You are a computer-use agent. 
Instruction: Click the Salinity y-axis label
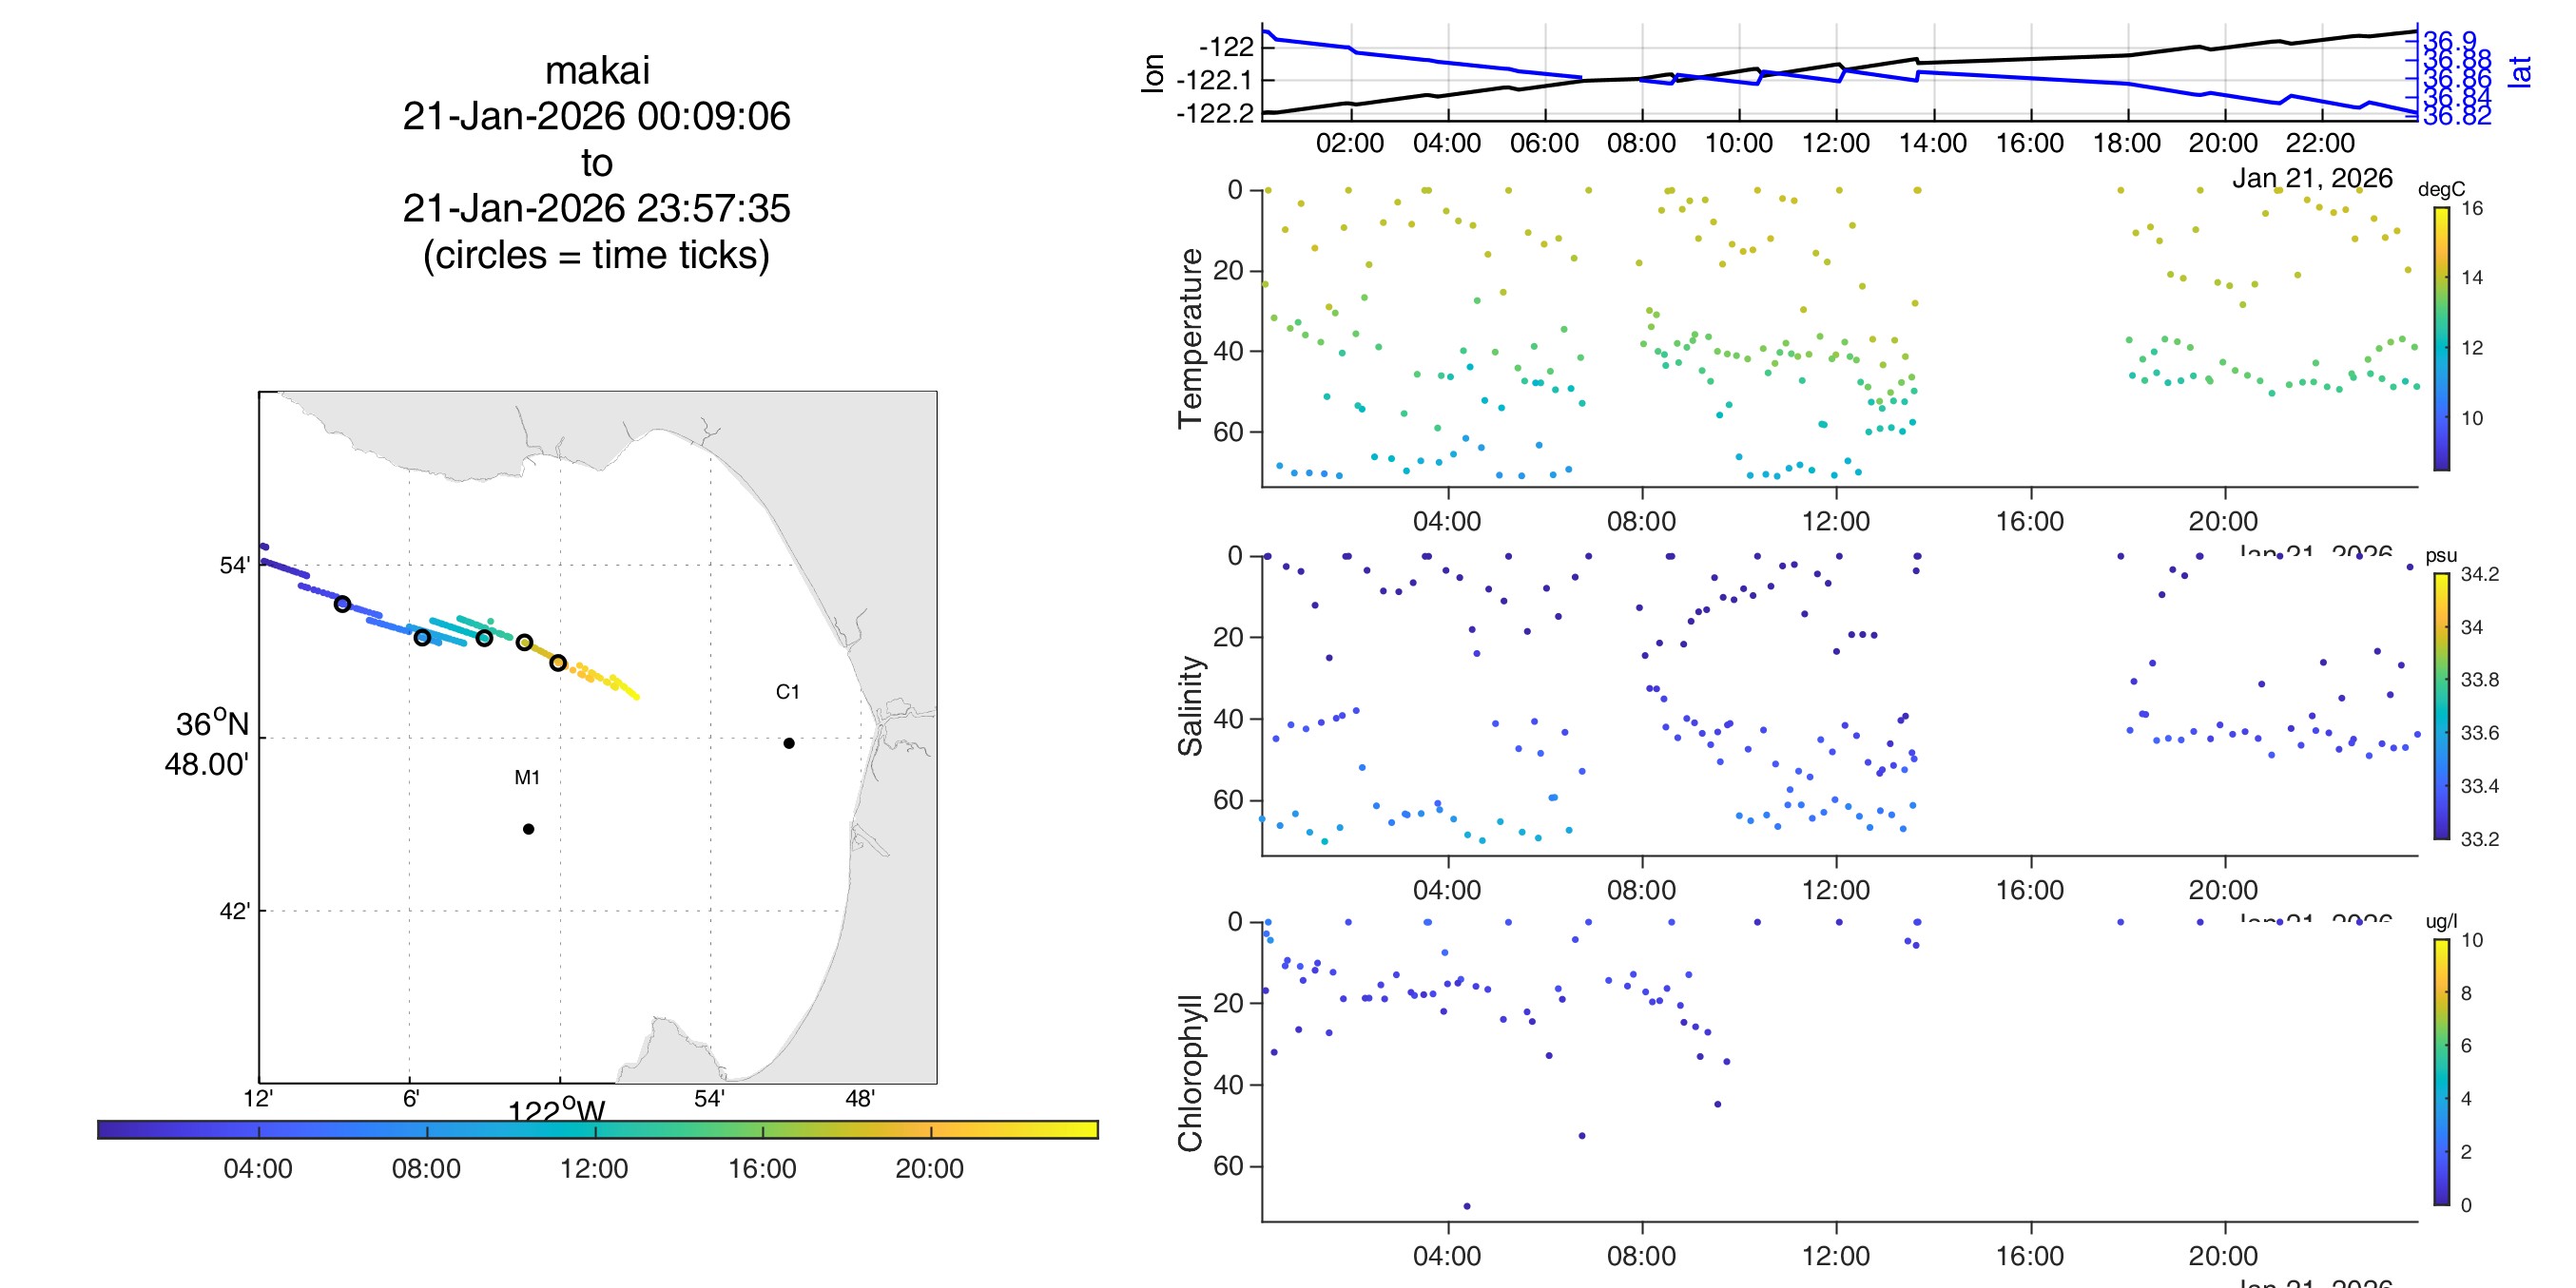1190,706
